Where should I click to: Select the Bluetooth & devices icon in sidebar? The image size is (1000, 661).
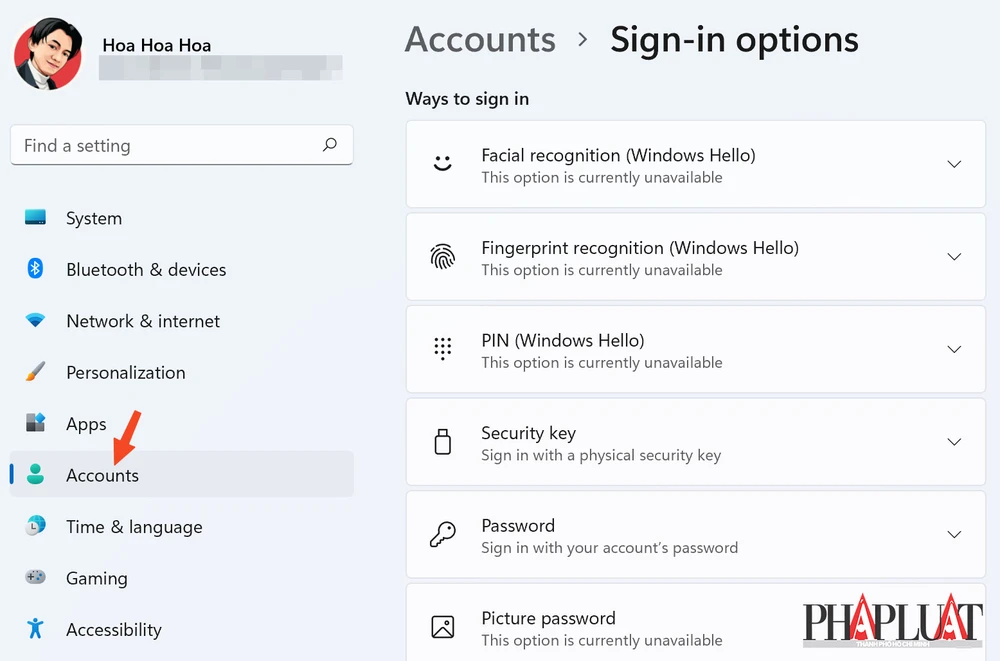(x=33, y=270)
